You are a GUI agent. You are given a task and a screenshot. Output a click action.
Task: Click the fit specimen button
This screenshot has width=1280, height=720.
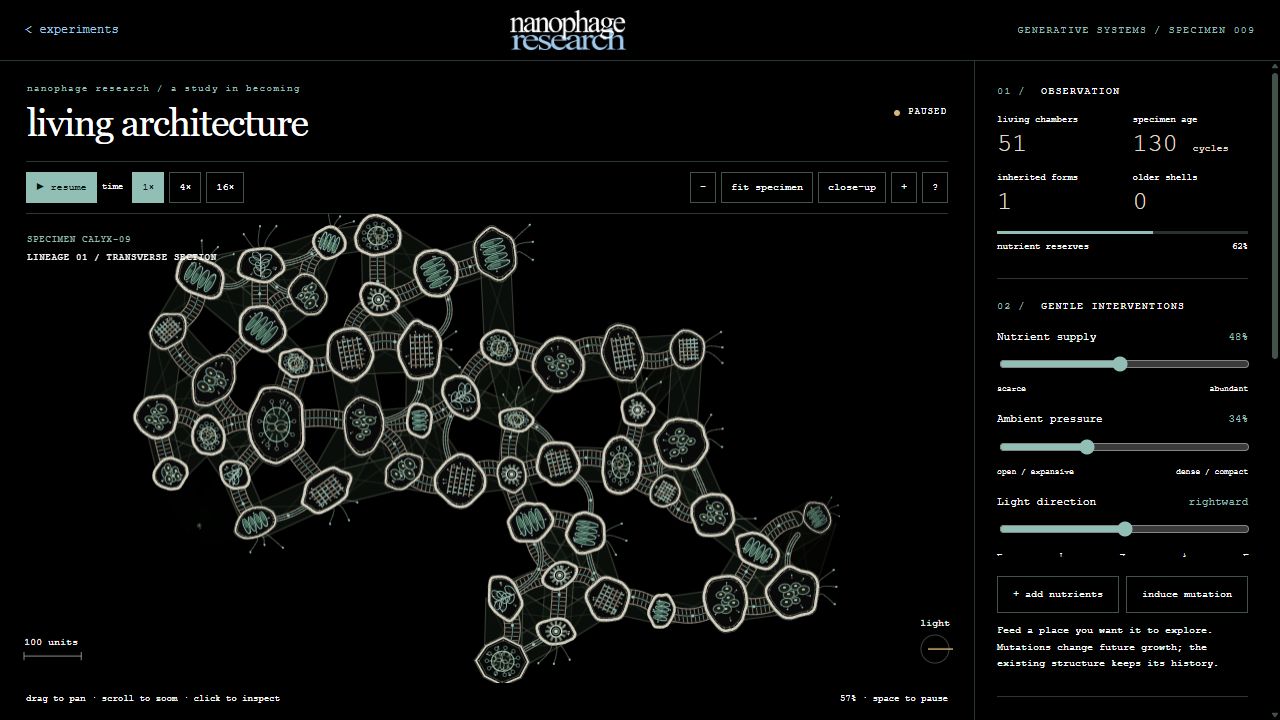point(767,187)
